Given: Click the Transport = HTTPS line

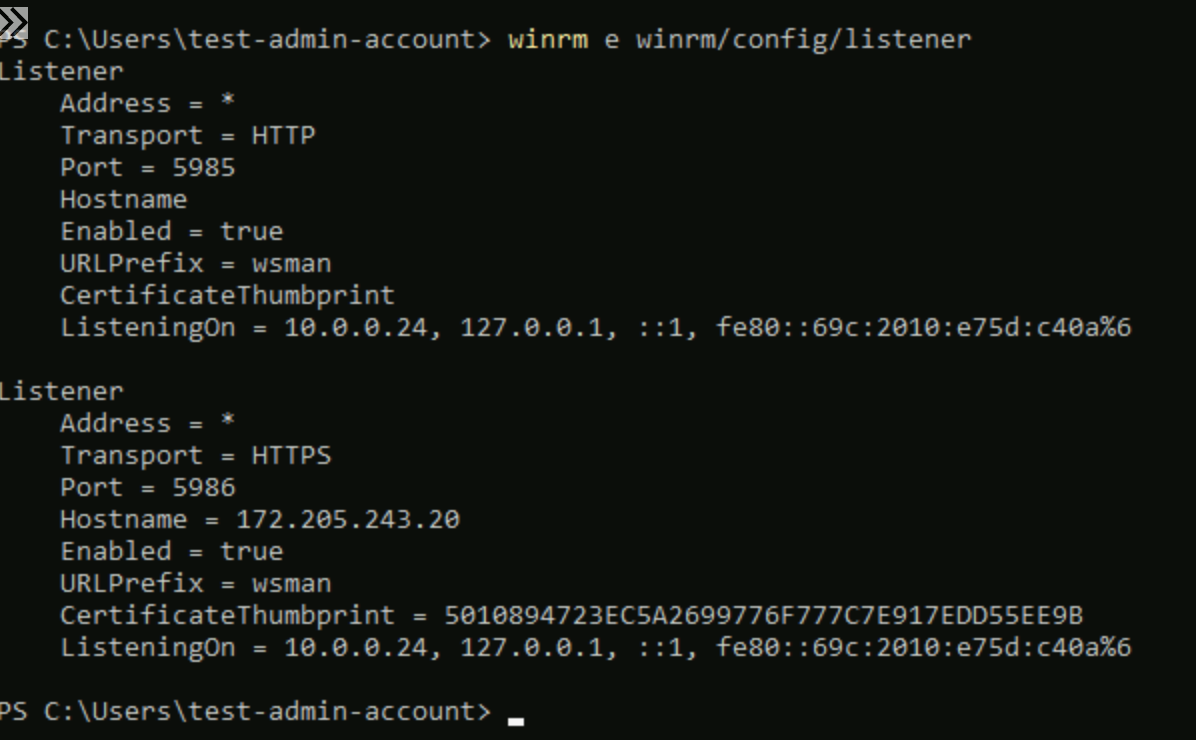Looking at the screenshot, I should click(x=196, y=456).
